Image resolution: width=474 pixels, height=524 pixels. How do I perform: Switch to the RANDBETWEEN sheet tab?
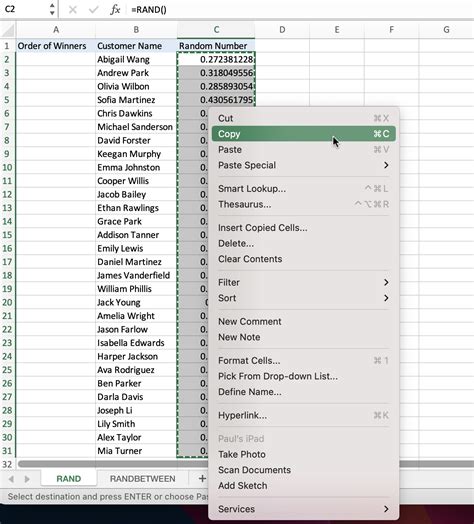click(143, 479)
